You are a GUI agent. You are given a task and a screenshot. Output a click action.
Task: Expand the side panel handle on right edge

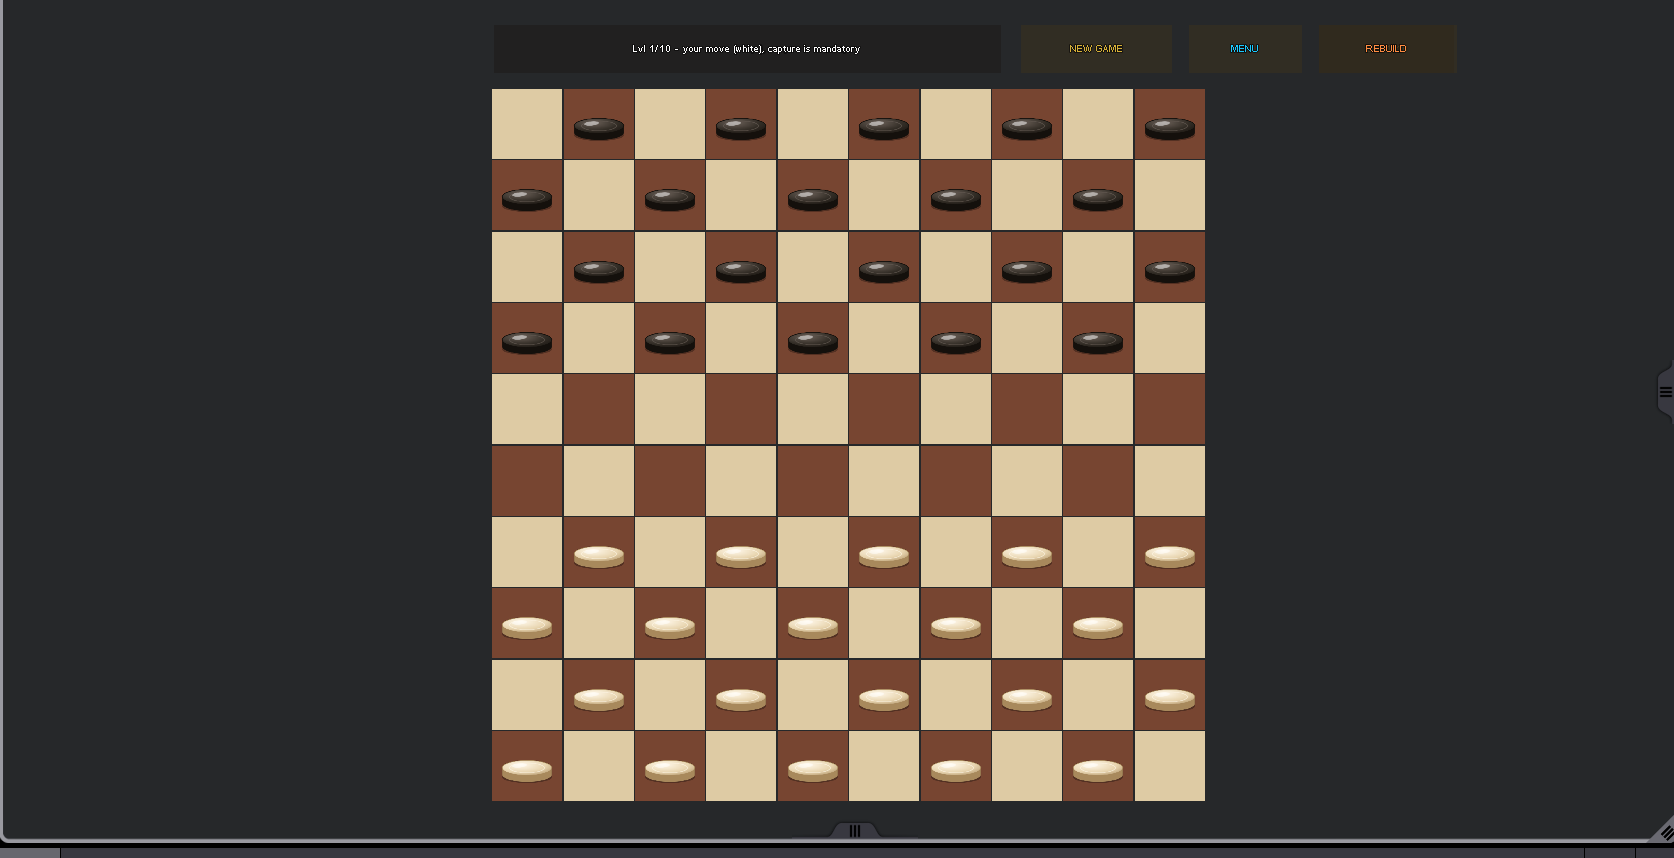[1665, 392]
